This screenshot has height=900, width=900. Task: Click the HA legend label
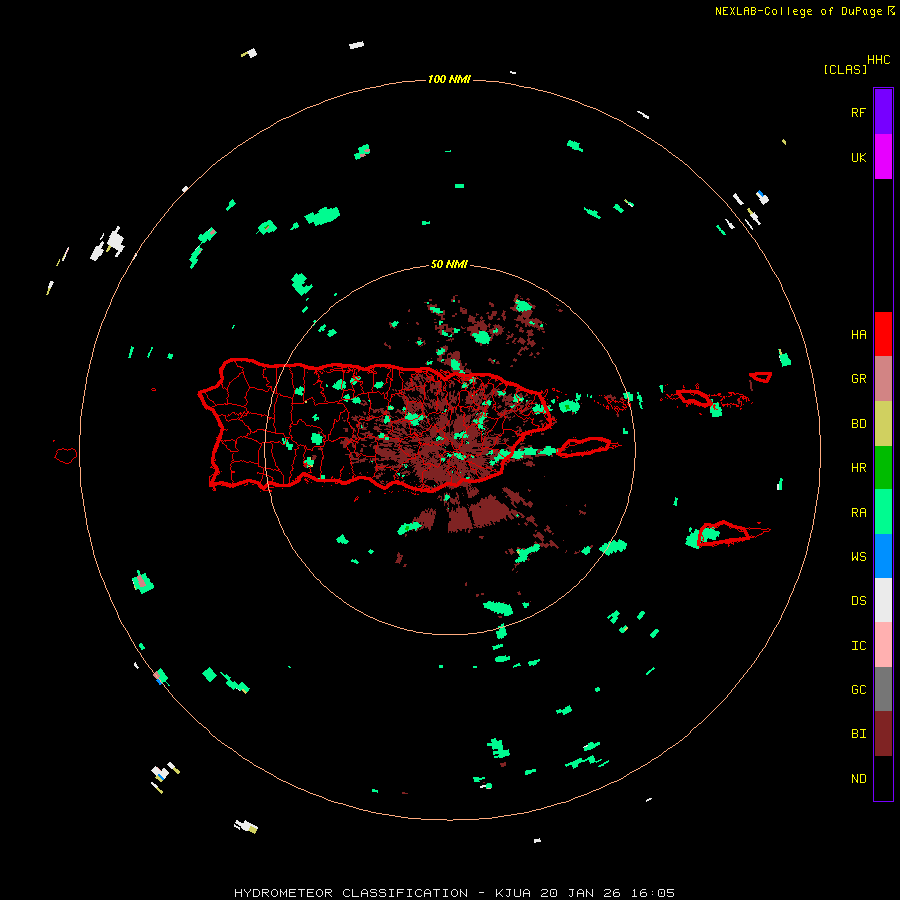(x=858, y=334)
